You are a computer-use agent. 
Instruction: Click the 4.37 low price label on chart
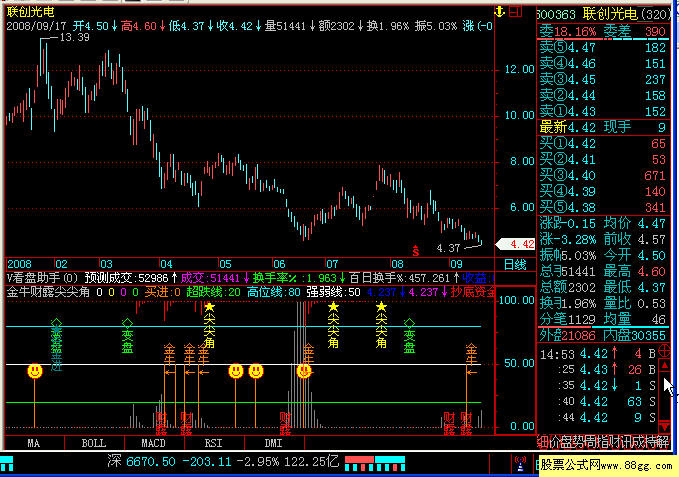(x=448, y=248)
